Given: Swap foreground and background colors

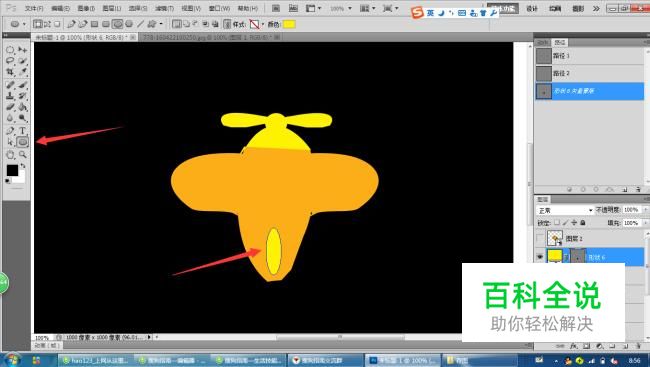Looking at the screenshot, I should (23, 165).
